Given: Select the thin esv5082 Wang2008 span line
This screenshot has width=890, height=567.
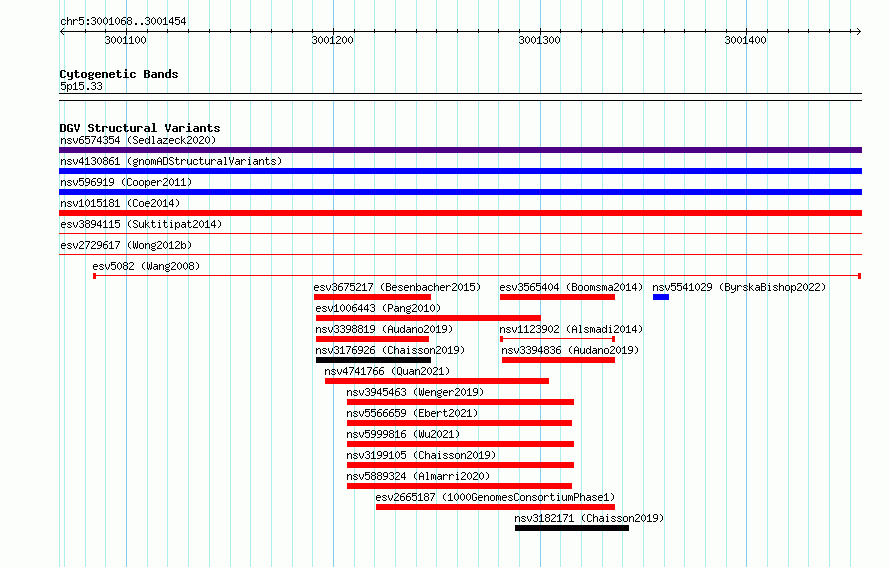Looking at the screenshot, I should (x=477, y=276).
